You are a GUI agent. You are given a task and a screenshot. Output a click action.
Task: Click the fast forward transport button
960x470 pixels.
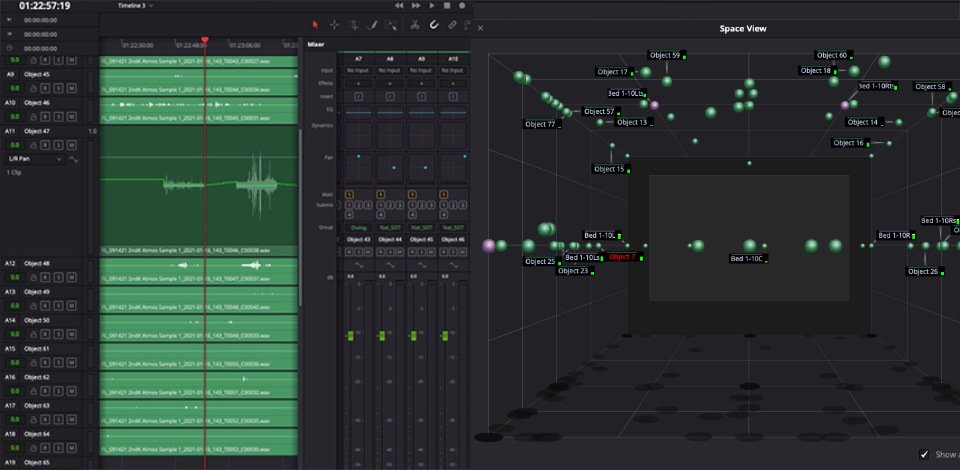tap(416, 6)
